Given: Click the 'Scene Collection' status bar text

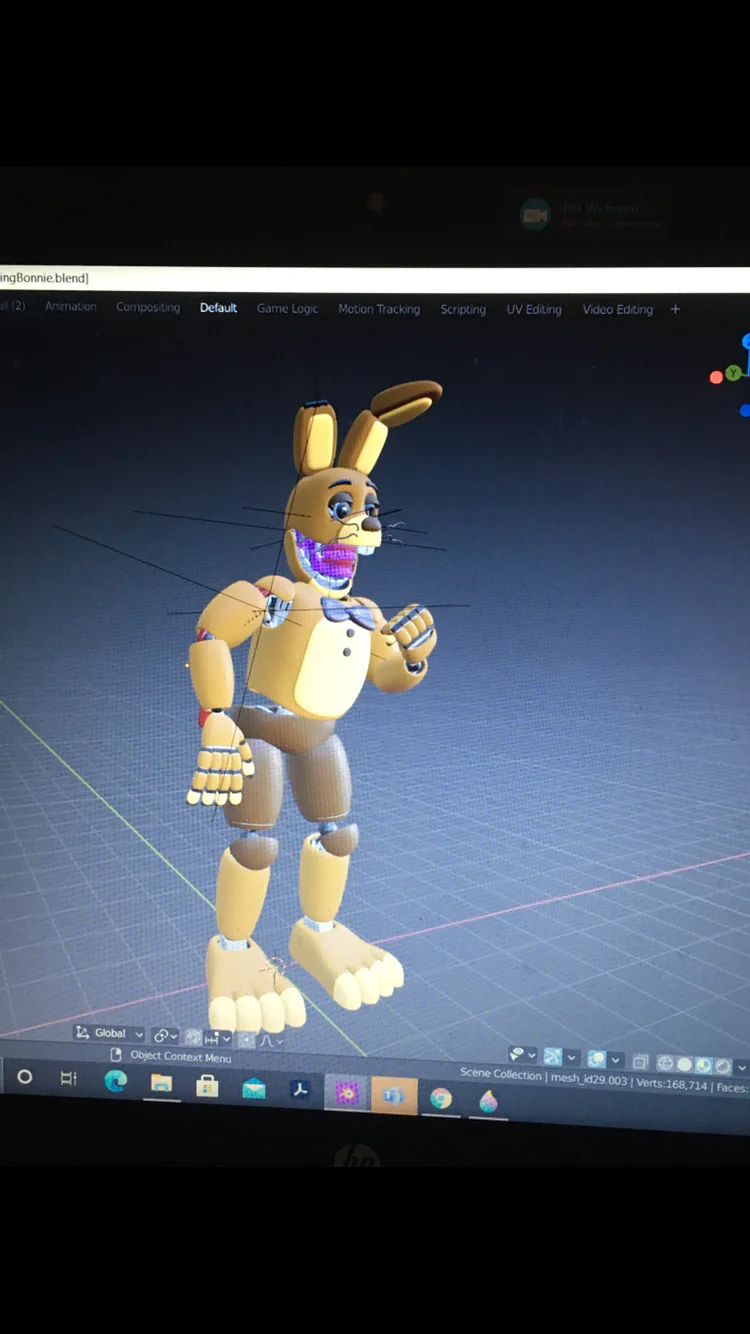Looking at the screenshot, I should click(x=500, y=1073).
